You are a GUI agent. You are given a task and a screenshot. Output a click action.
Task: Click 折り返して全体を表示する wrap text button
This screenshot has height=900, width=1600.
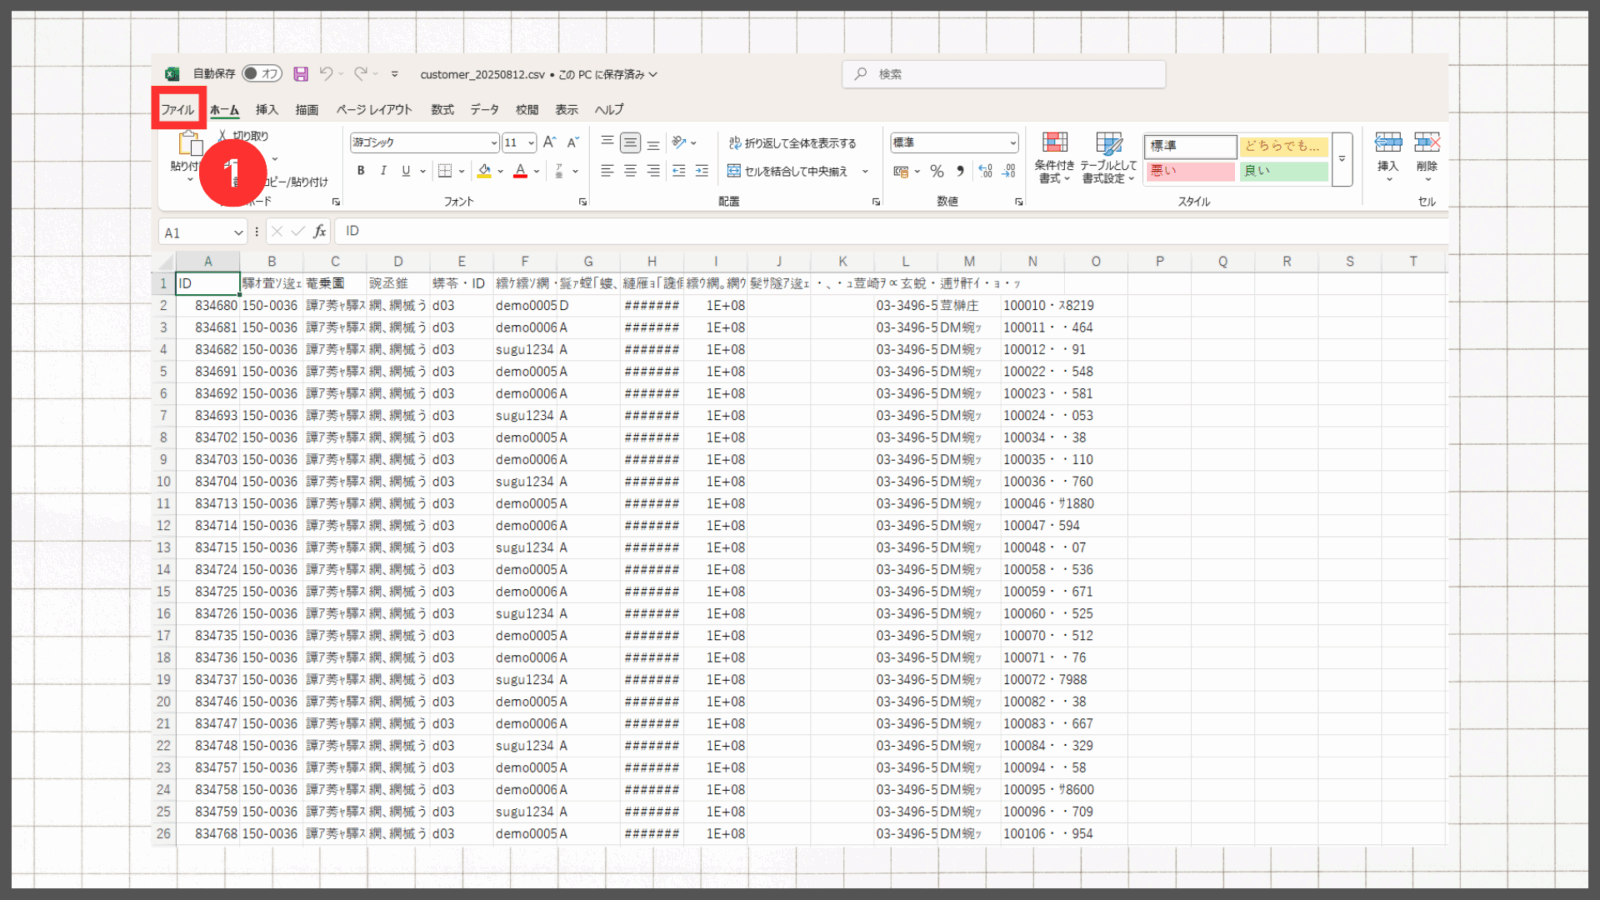point(792,143)
